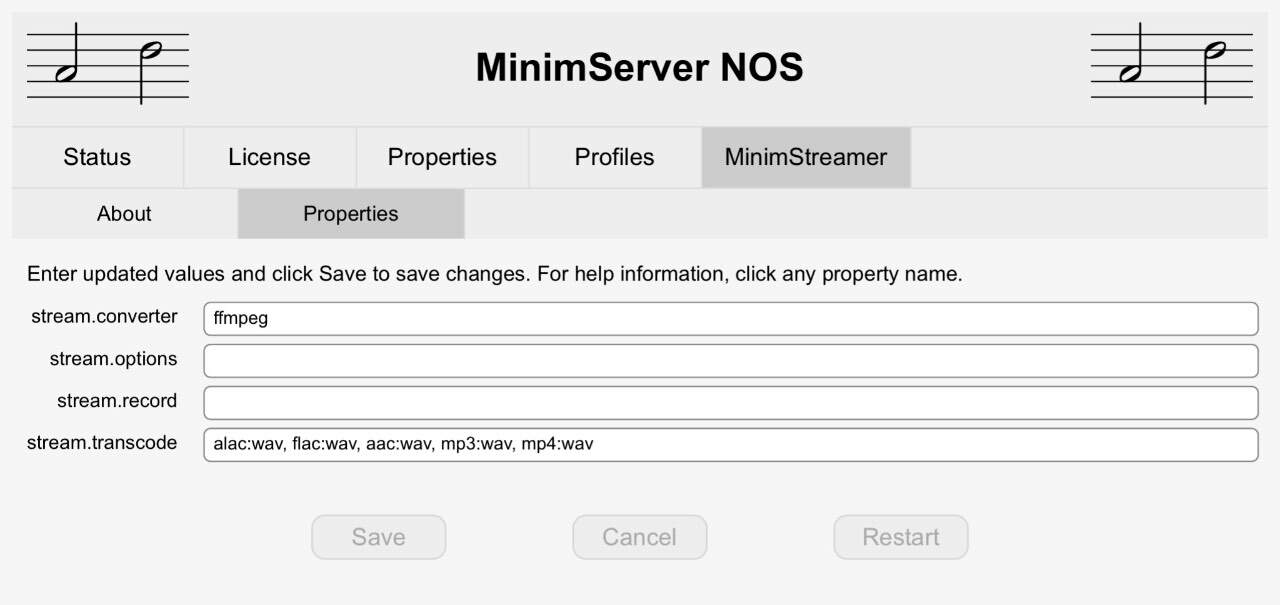Click the stream.converter property name for help
1280x605 pixels.
pos(104,317)
